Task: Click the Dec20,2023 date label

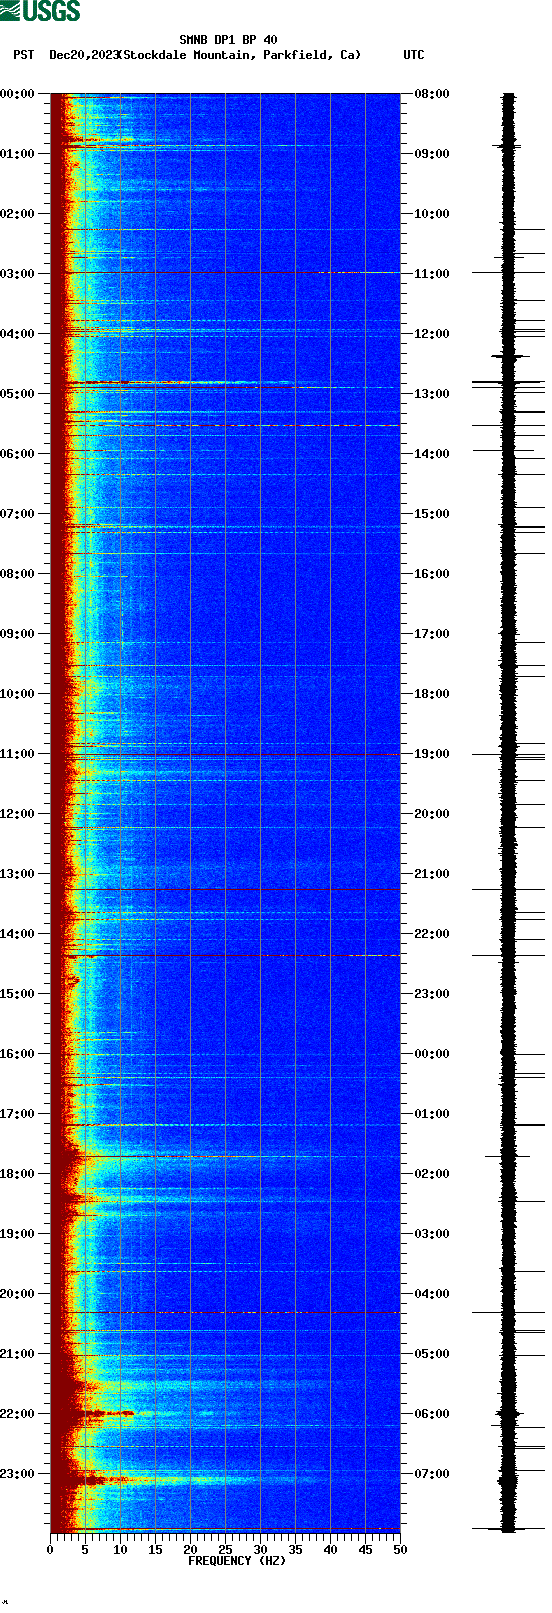Action: click(x=84, y=55)
